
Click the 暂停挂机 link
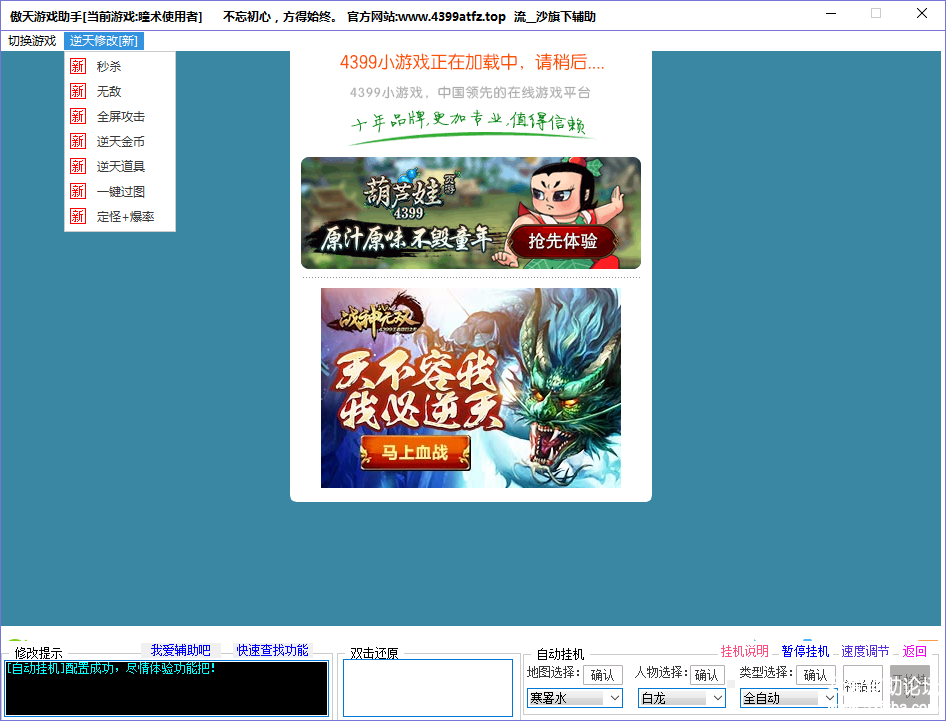[805, 651]
